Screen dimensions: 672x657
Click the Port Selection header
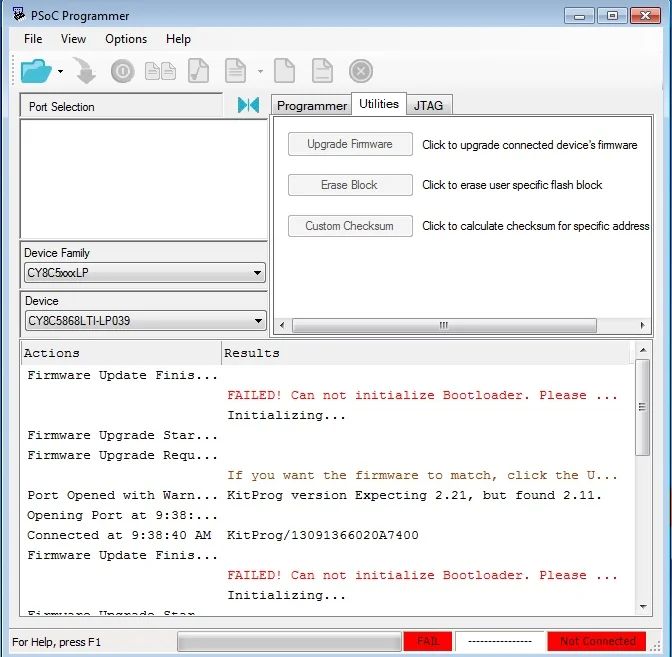(121, 106)
